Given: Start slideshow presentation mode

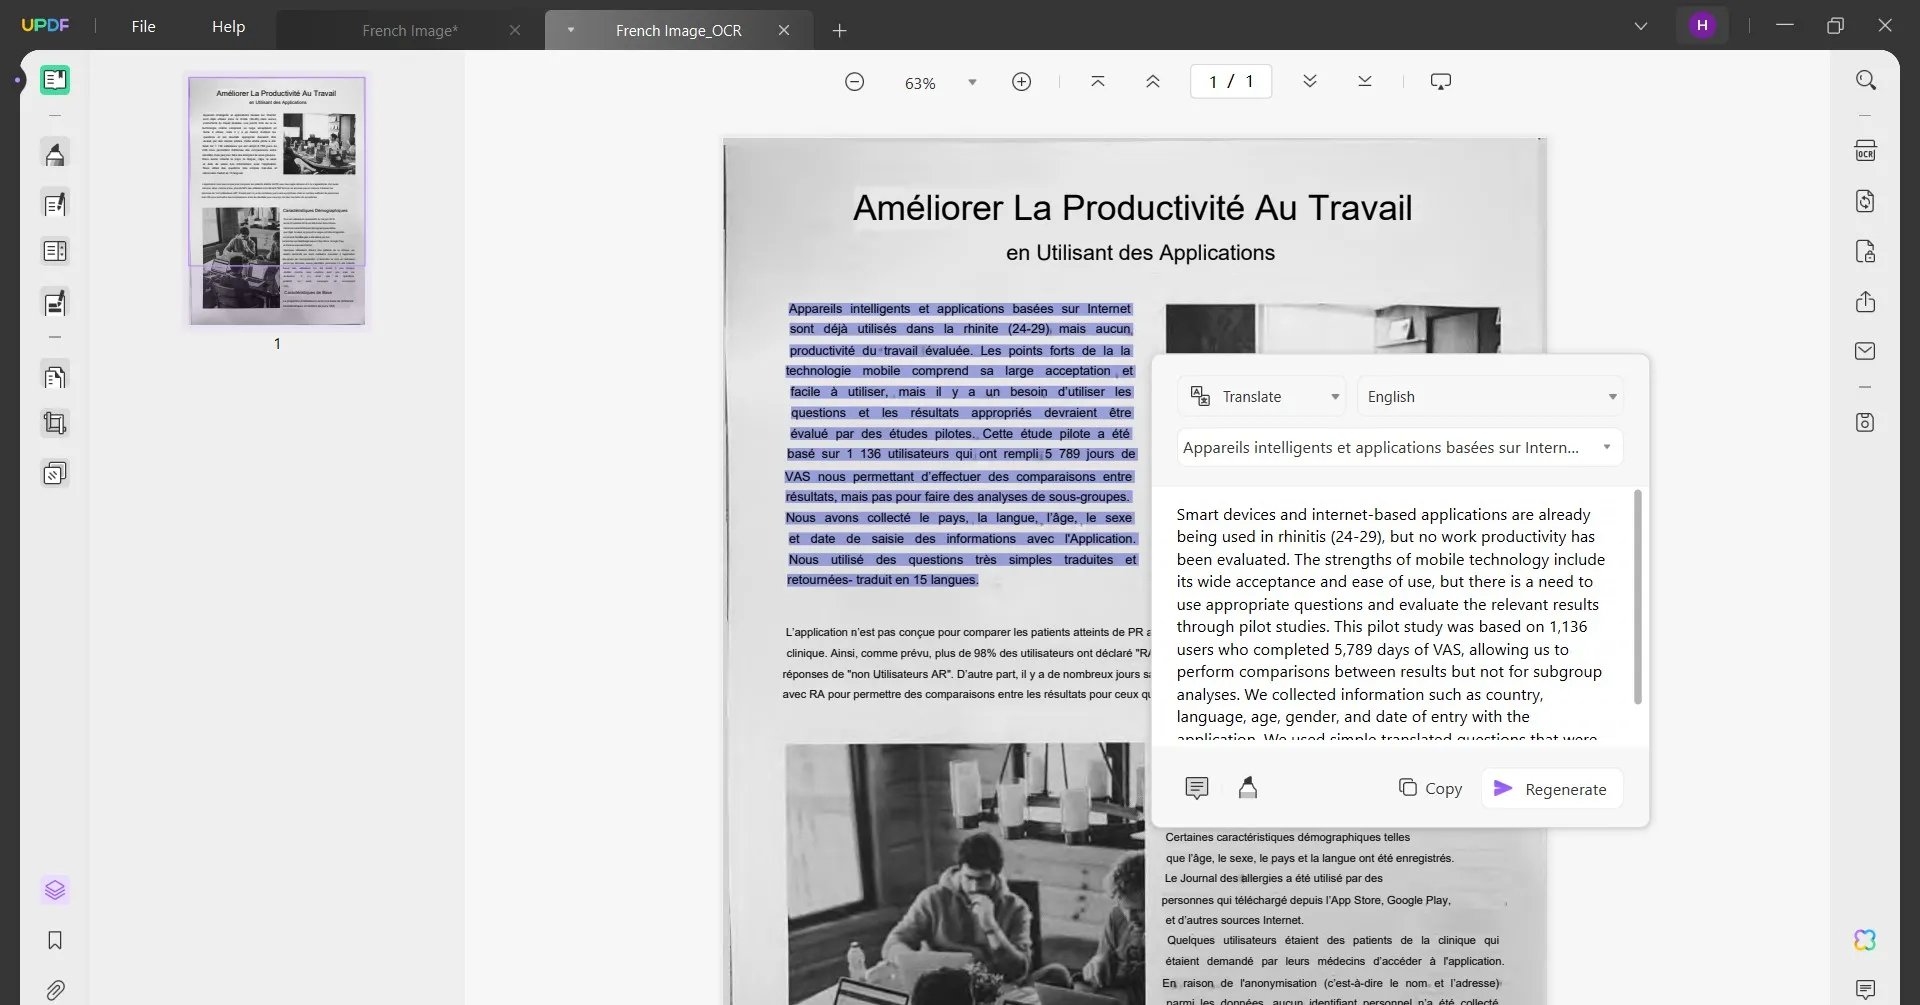Looking at the screenshot, I should [x=1440, y=81].
